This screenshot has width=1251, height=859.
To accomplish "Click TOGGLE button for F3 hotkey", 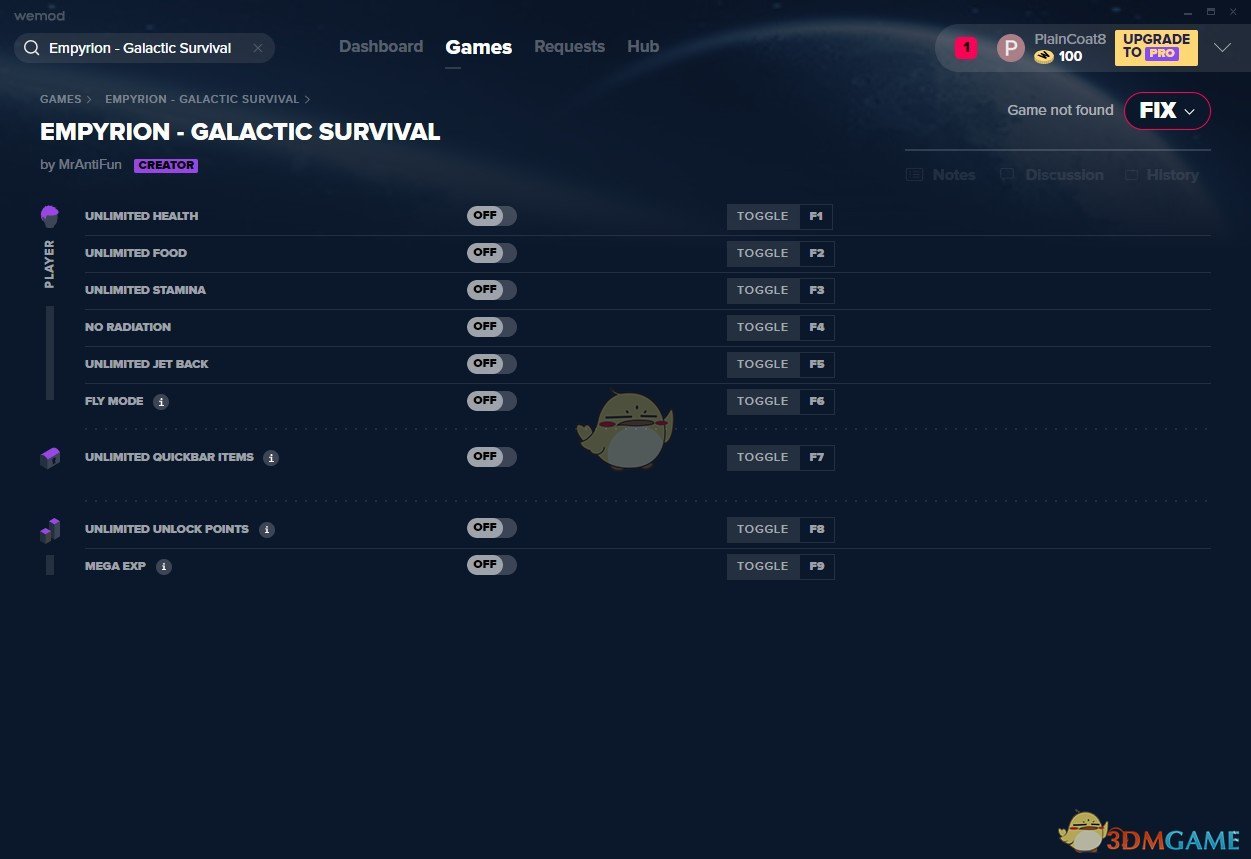I will [x=763, y=291].
